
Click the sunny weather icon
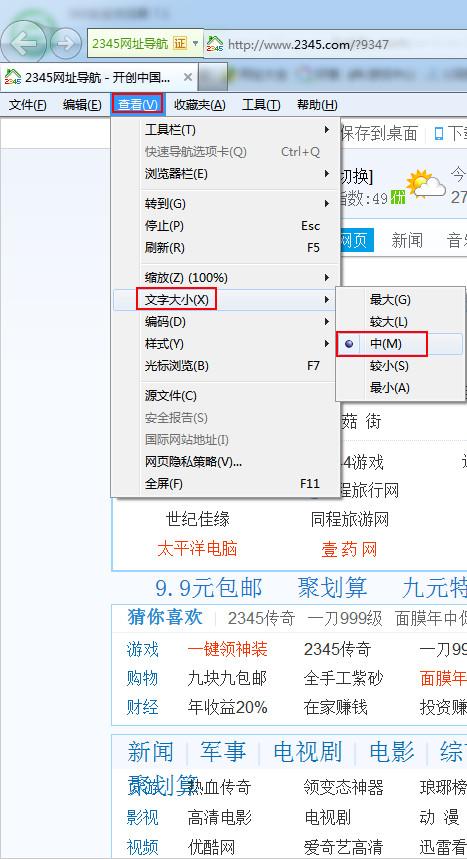pyautogui.click(x=425, y=184)
